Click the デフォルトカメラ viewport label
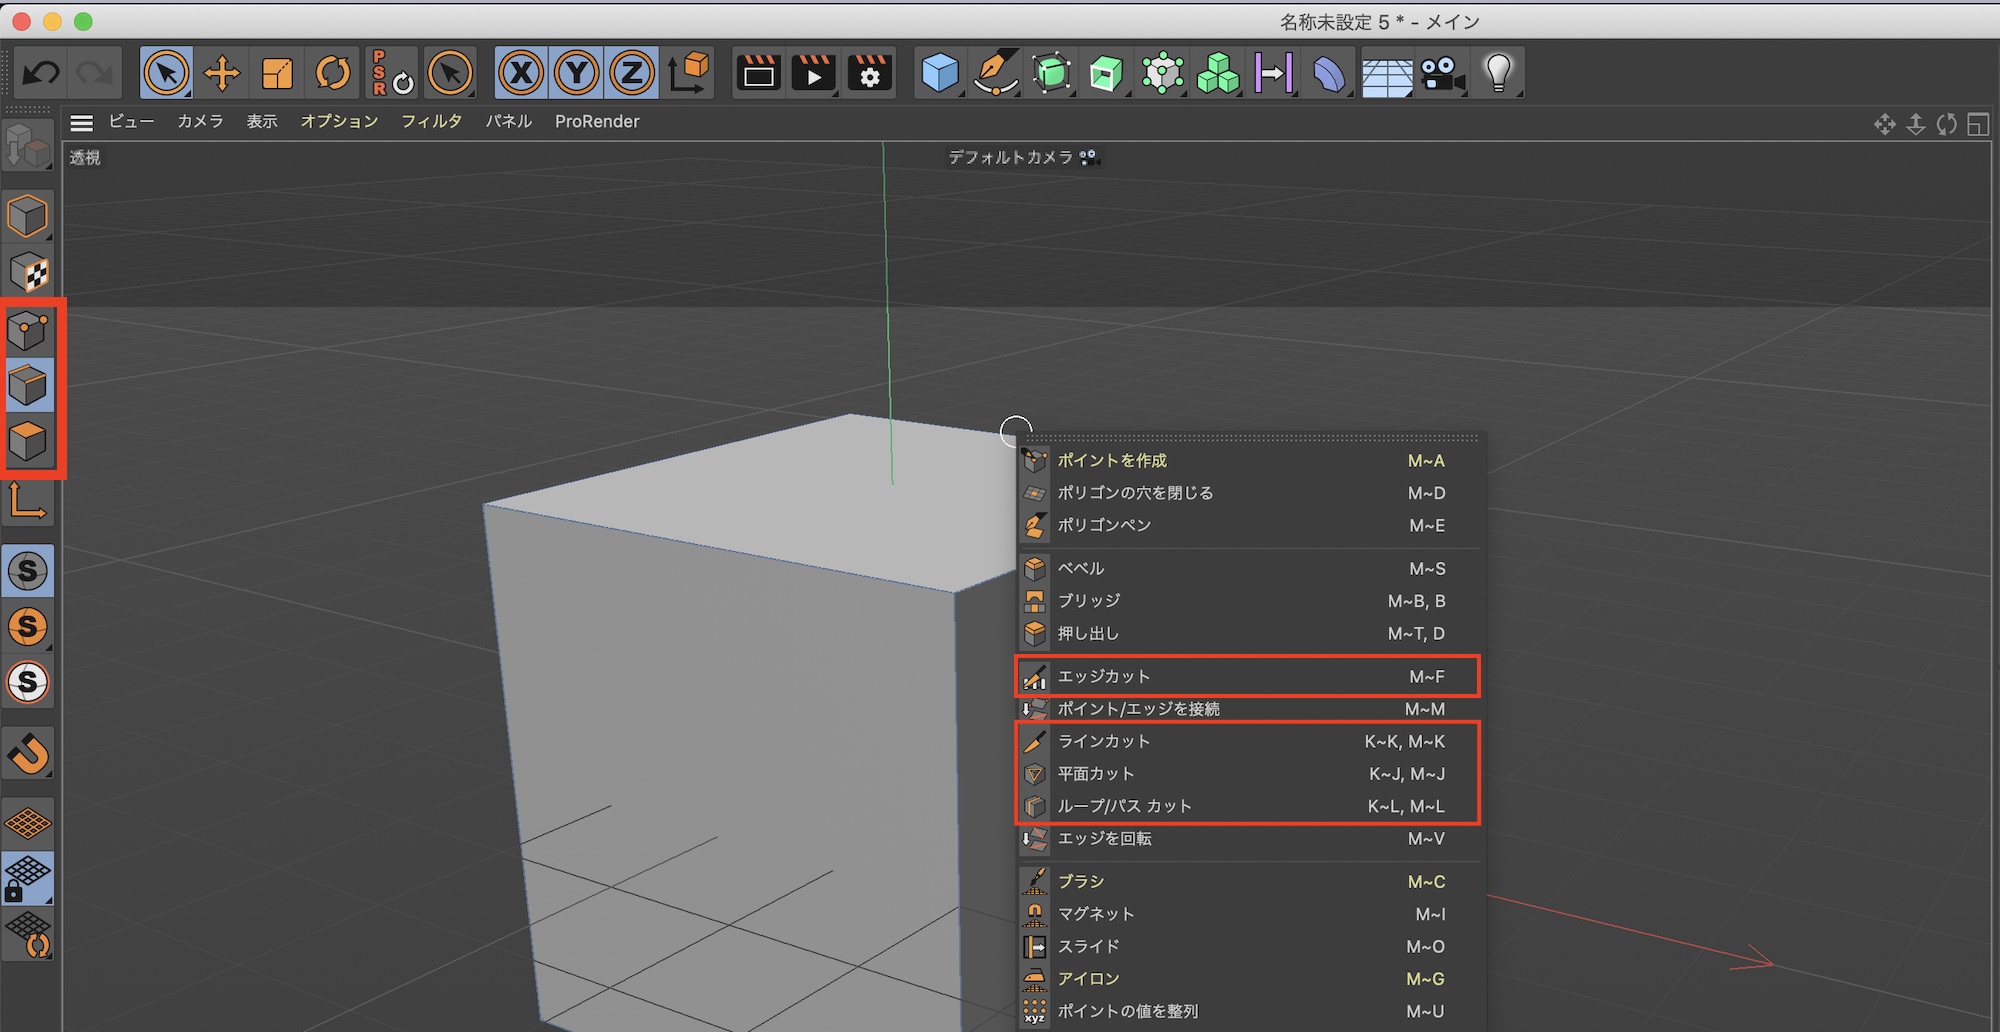Viewport: 2000px width, 1032px height. (x=1010, y=157)
